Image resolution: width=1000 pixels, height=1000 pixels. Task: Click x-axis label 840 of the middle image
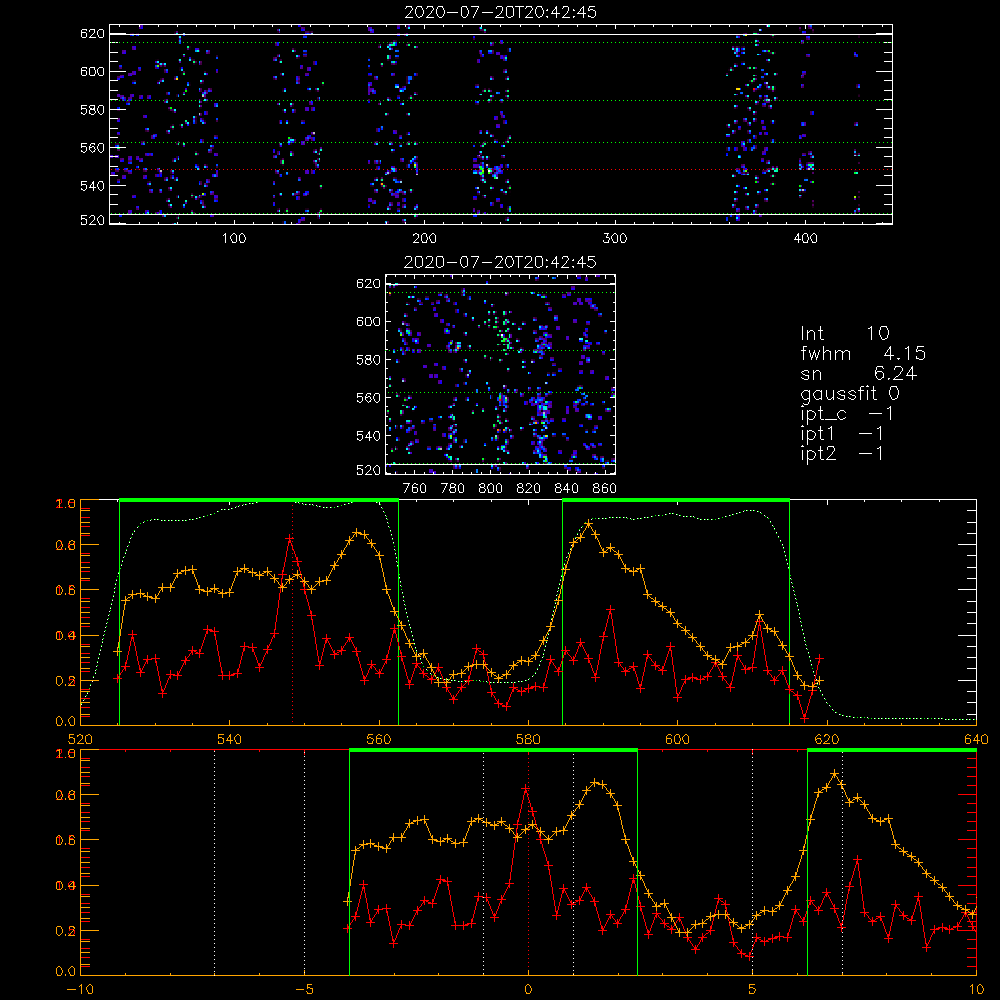(566, 489)
